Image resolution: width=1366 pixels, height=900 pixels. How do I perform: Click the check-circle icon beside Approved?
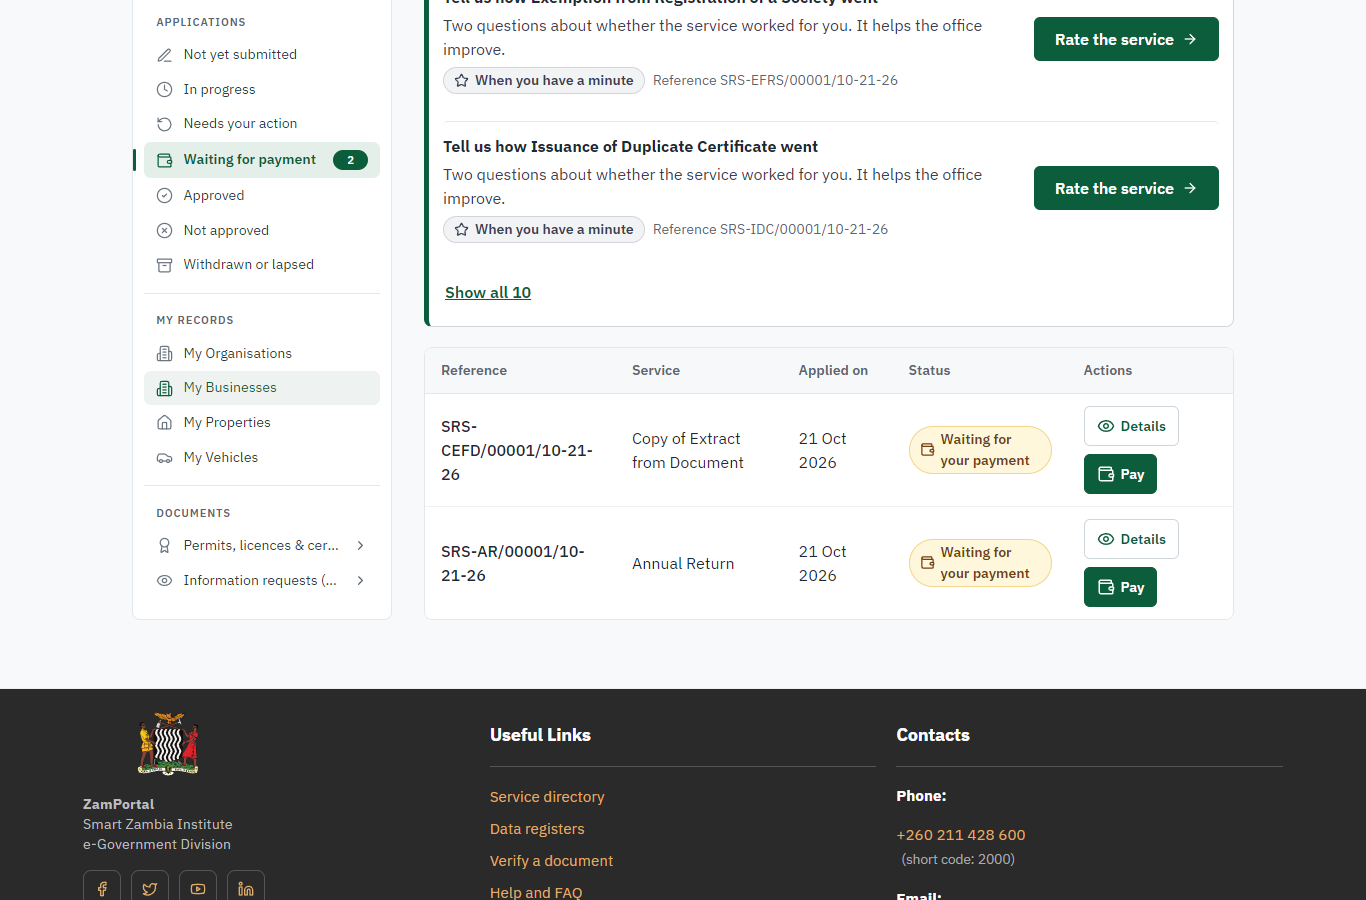(165, 196)
